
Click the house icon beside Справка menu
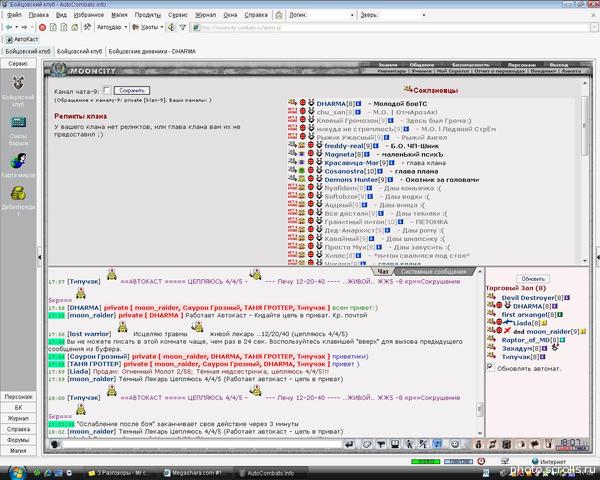(x=279, y=15)
